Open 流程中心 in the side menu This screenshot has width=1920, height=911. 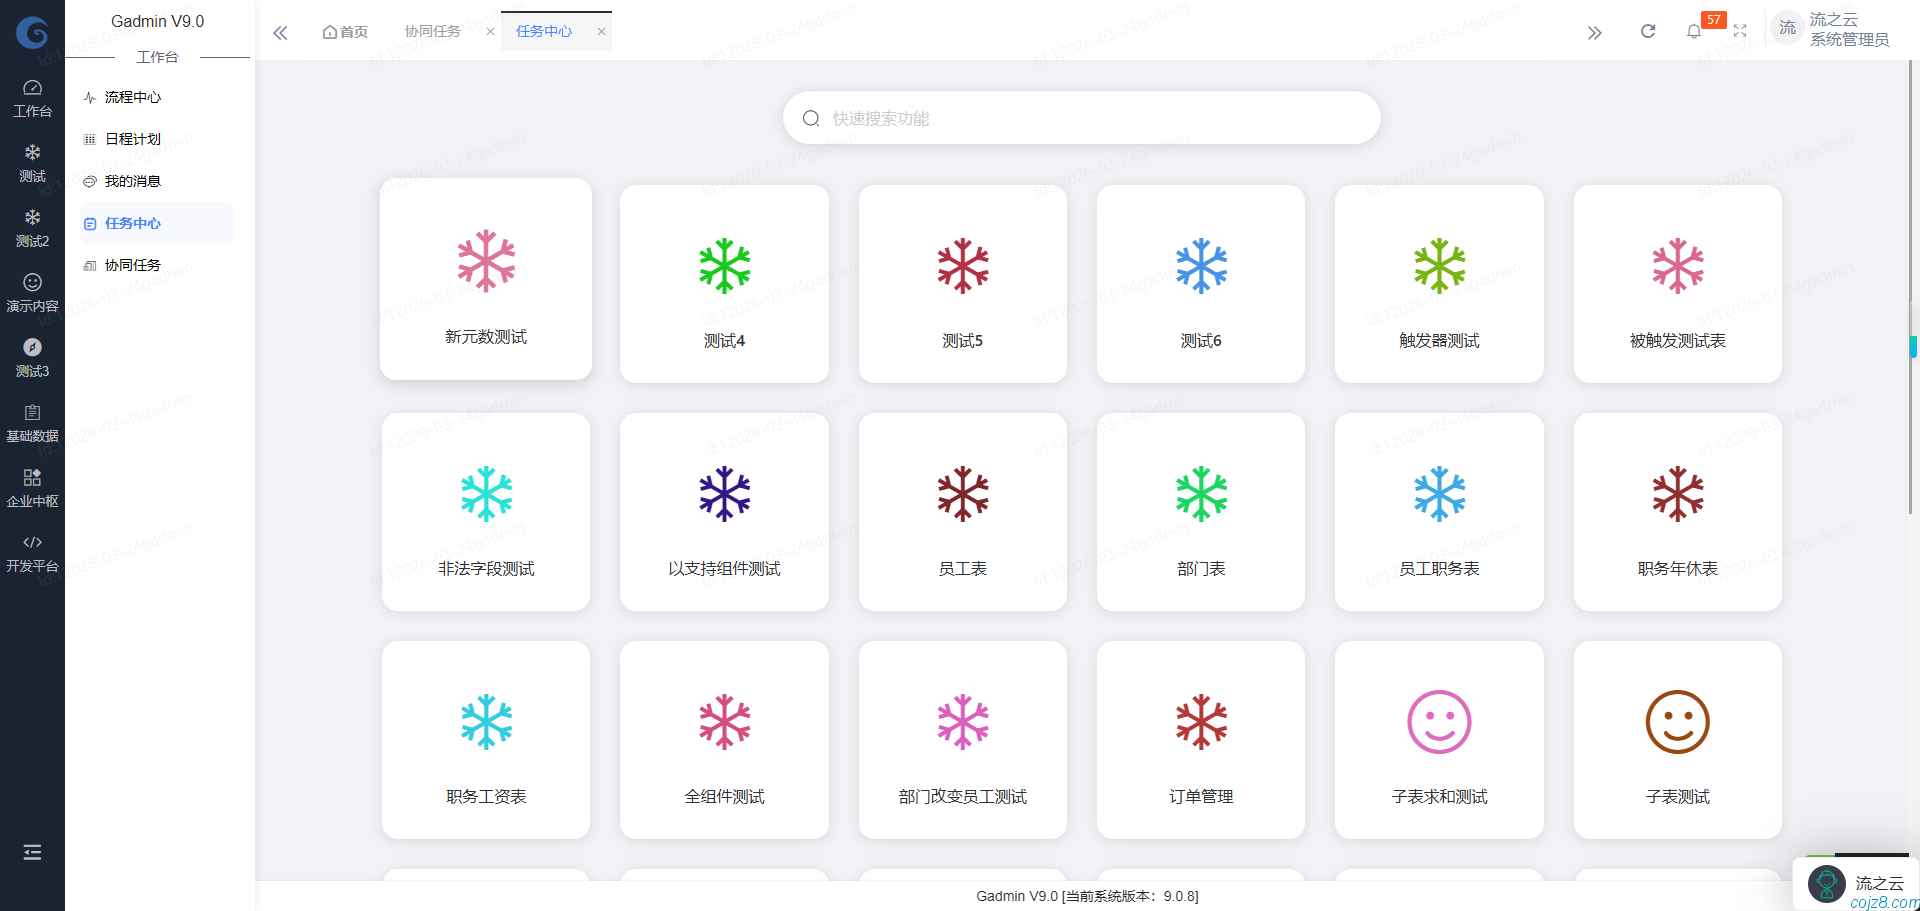(133, 97)
